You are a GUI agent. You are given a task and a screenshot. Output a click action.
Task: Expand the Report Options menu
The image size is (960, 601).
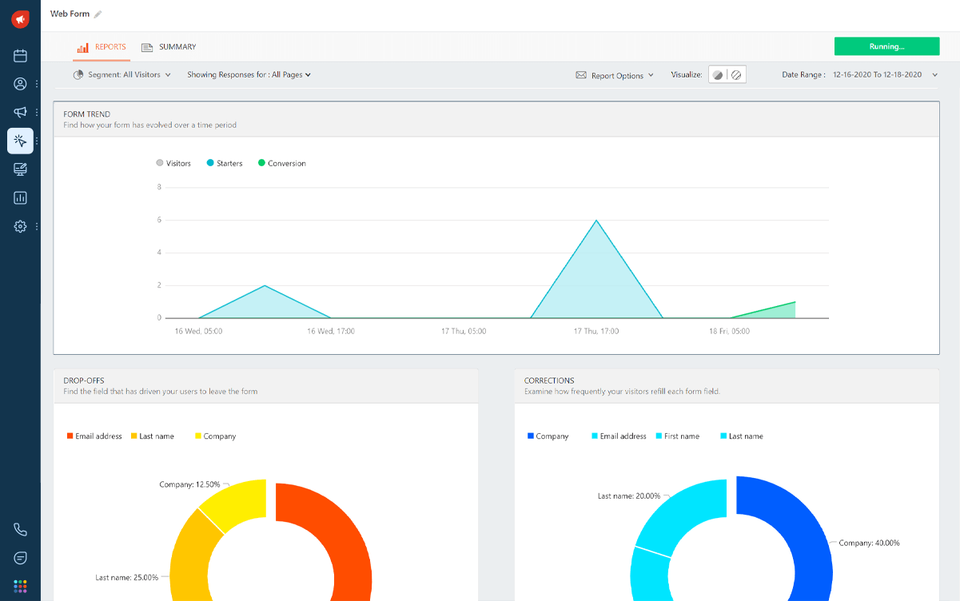(x=615, y=75)
